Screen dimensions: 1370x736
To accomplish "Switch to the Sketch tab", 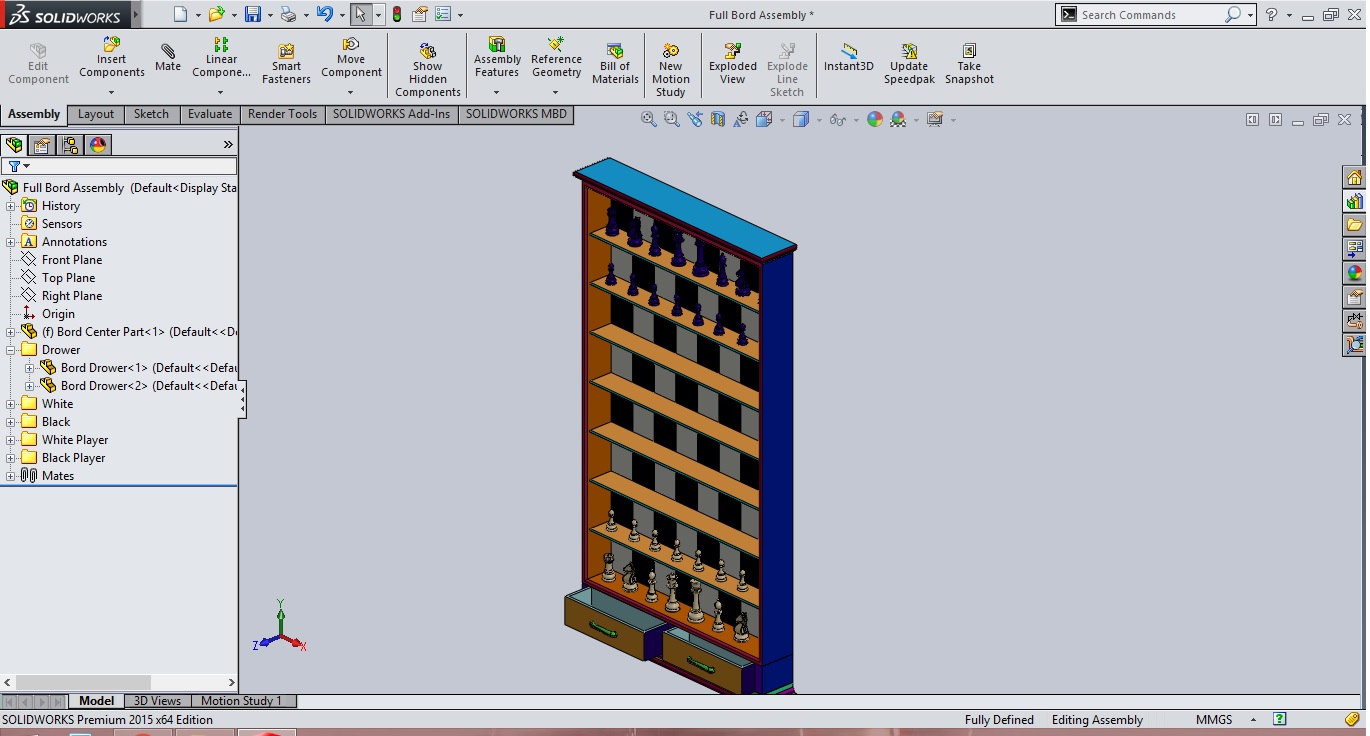I will click(152, 114).
